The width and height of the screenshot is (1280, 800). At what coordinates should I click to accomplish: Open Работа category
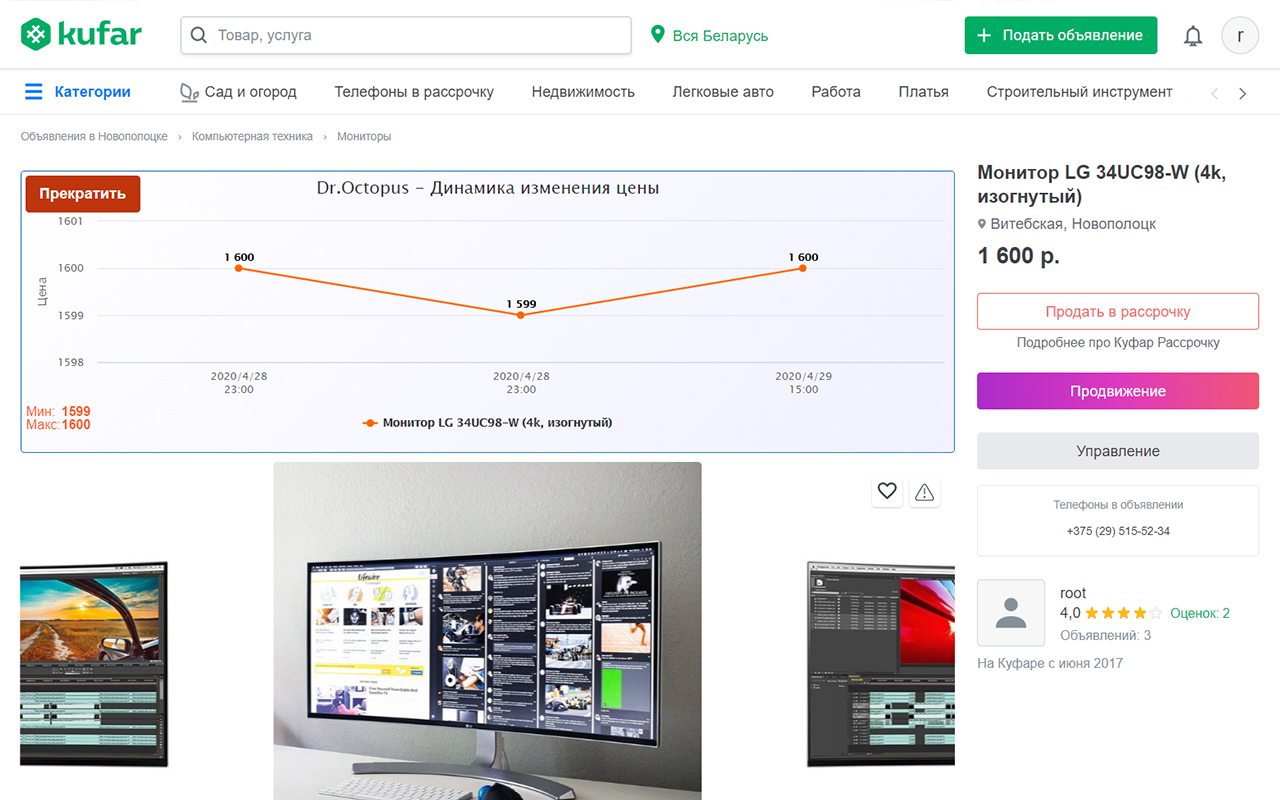[x=836, y=92]
